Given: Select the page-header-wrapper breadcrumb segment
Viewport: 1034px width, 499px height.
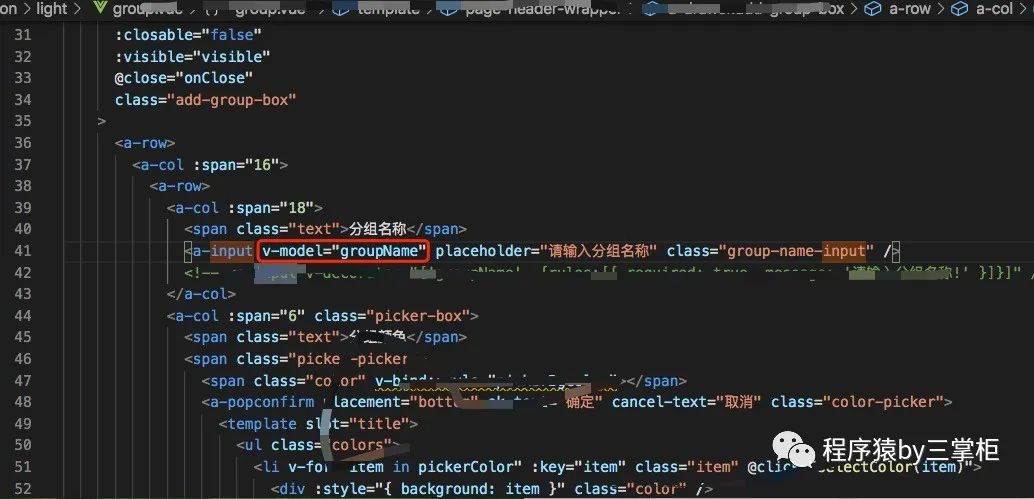Looking at the screenshot, I should tap(544, 9).
